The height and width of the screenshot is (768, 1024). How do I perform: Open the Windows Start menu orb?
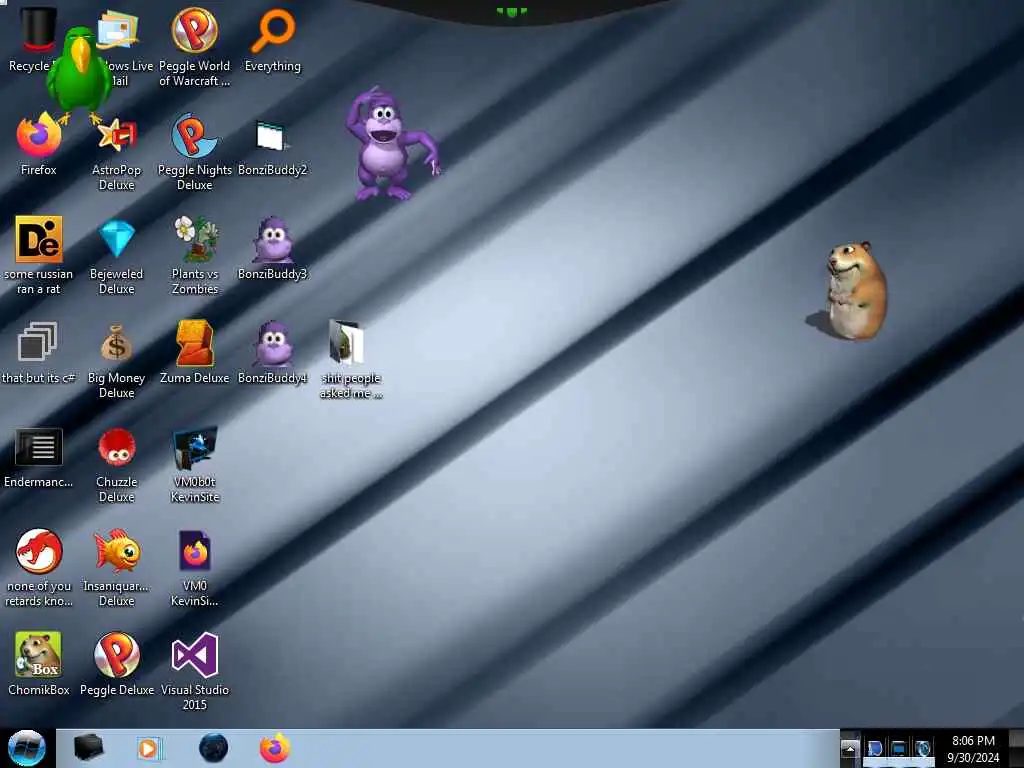[x=27, y=748]
